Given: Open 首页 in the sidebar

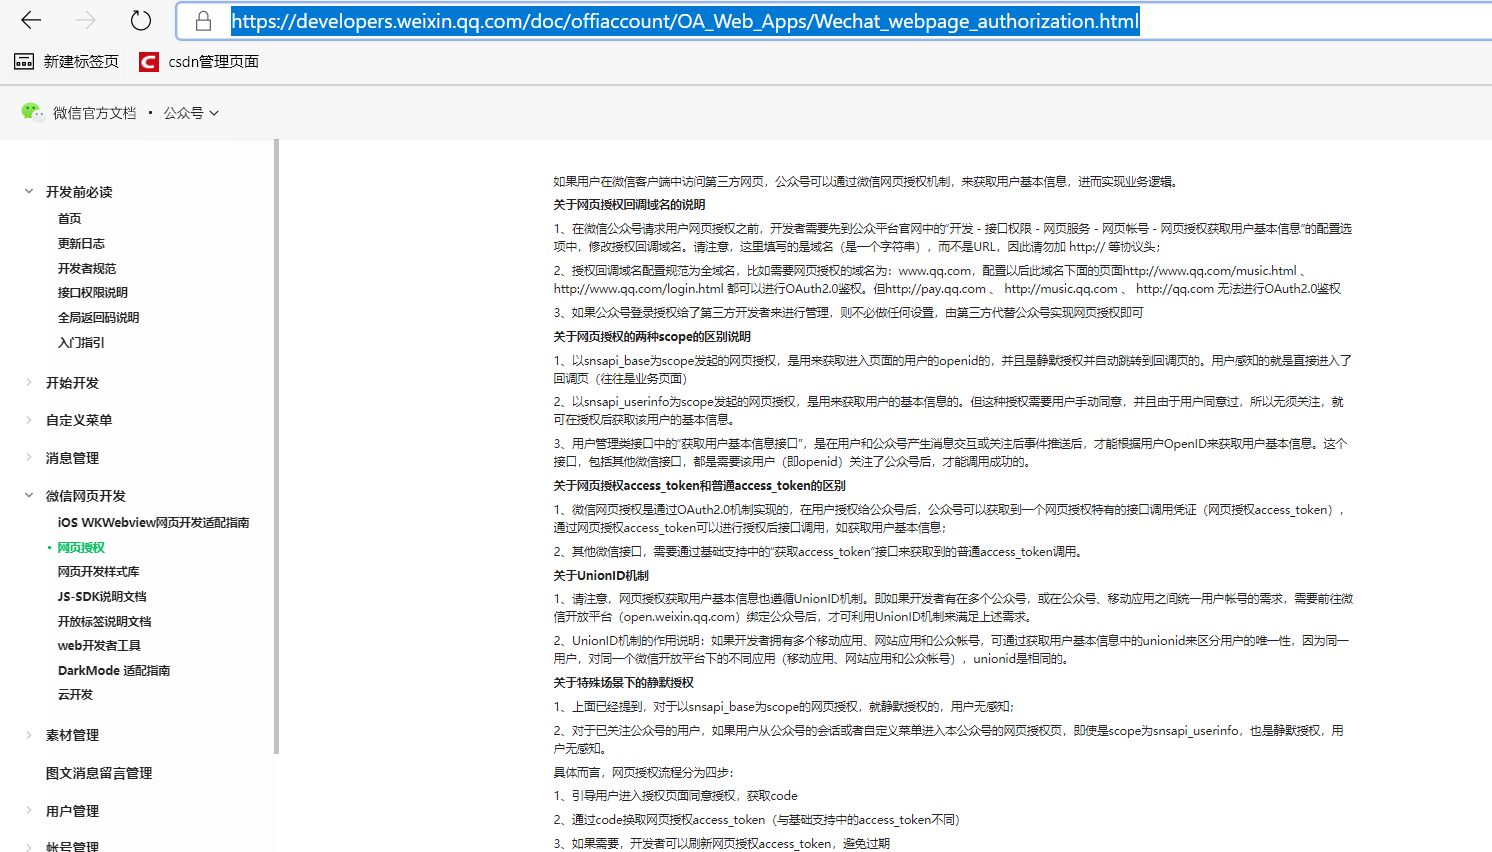Looking at the screenshot, I should click(70, 219).
